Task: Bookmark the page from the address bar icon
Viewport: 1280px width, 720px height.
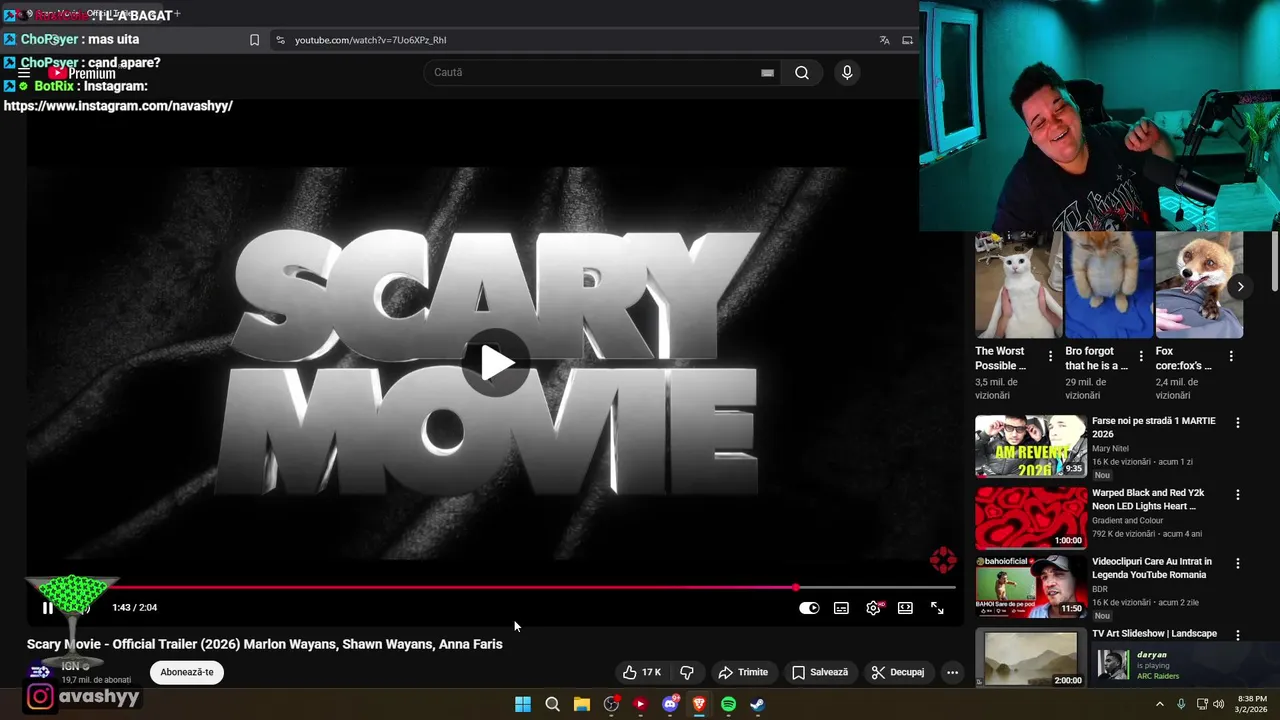Action: tap(254, 40)
